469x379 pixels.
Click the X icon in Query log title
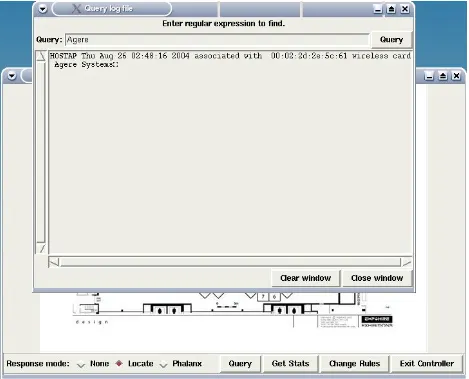click(76, 9)
